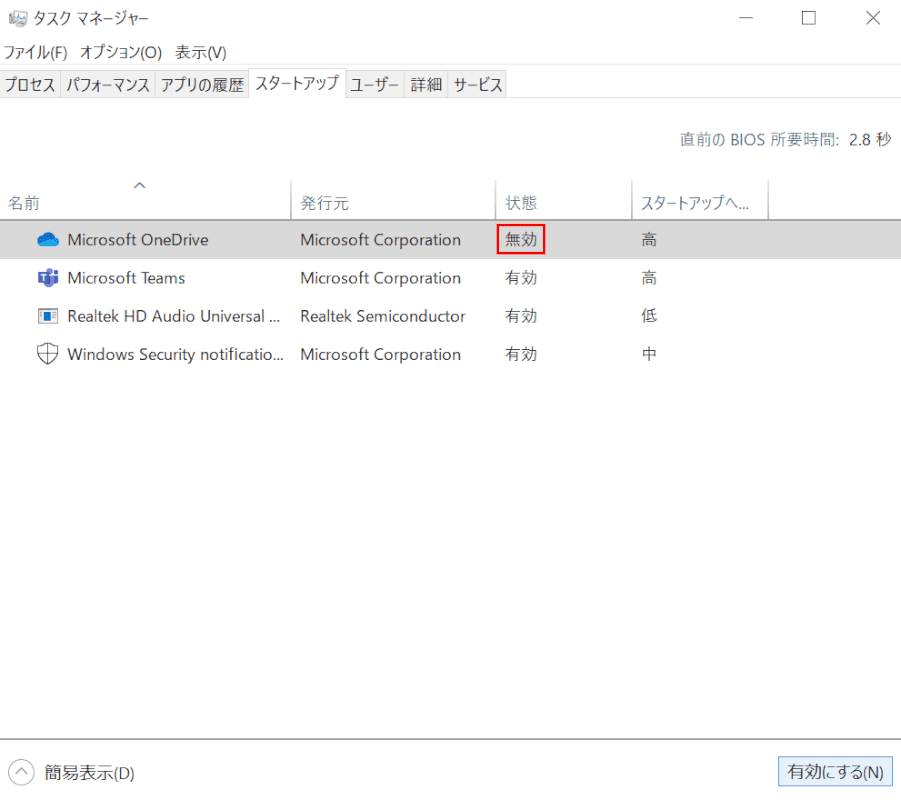The height and width of the screenshot is (800, 901).
Task: Collapse view using 簡易表示 arrow icon
Action: (21, 772)
